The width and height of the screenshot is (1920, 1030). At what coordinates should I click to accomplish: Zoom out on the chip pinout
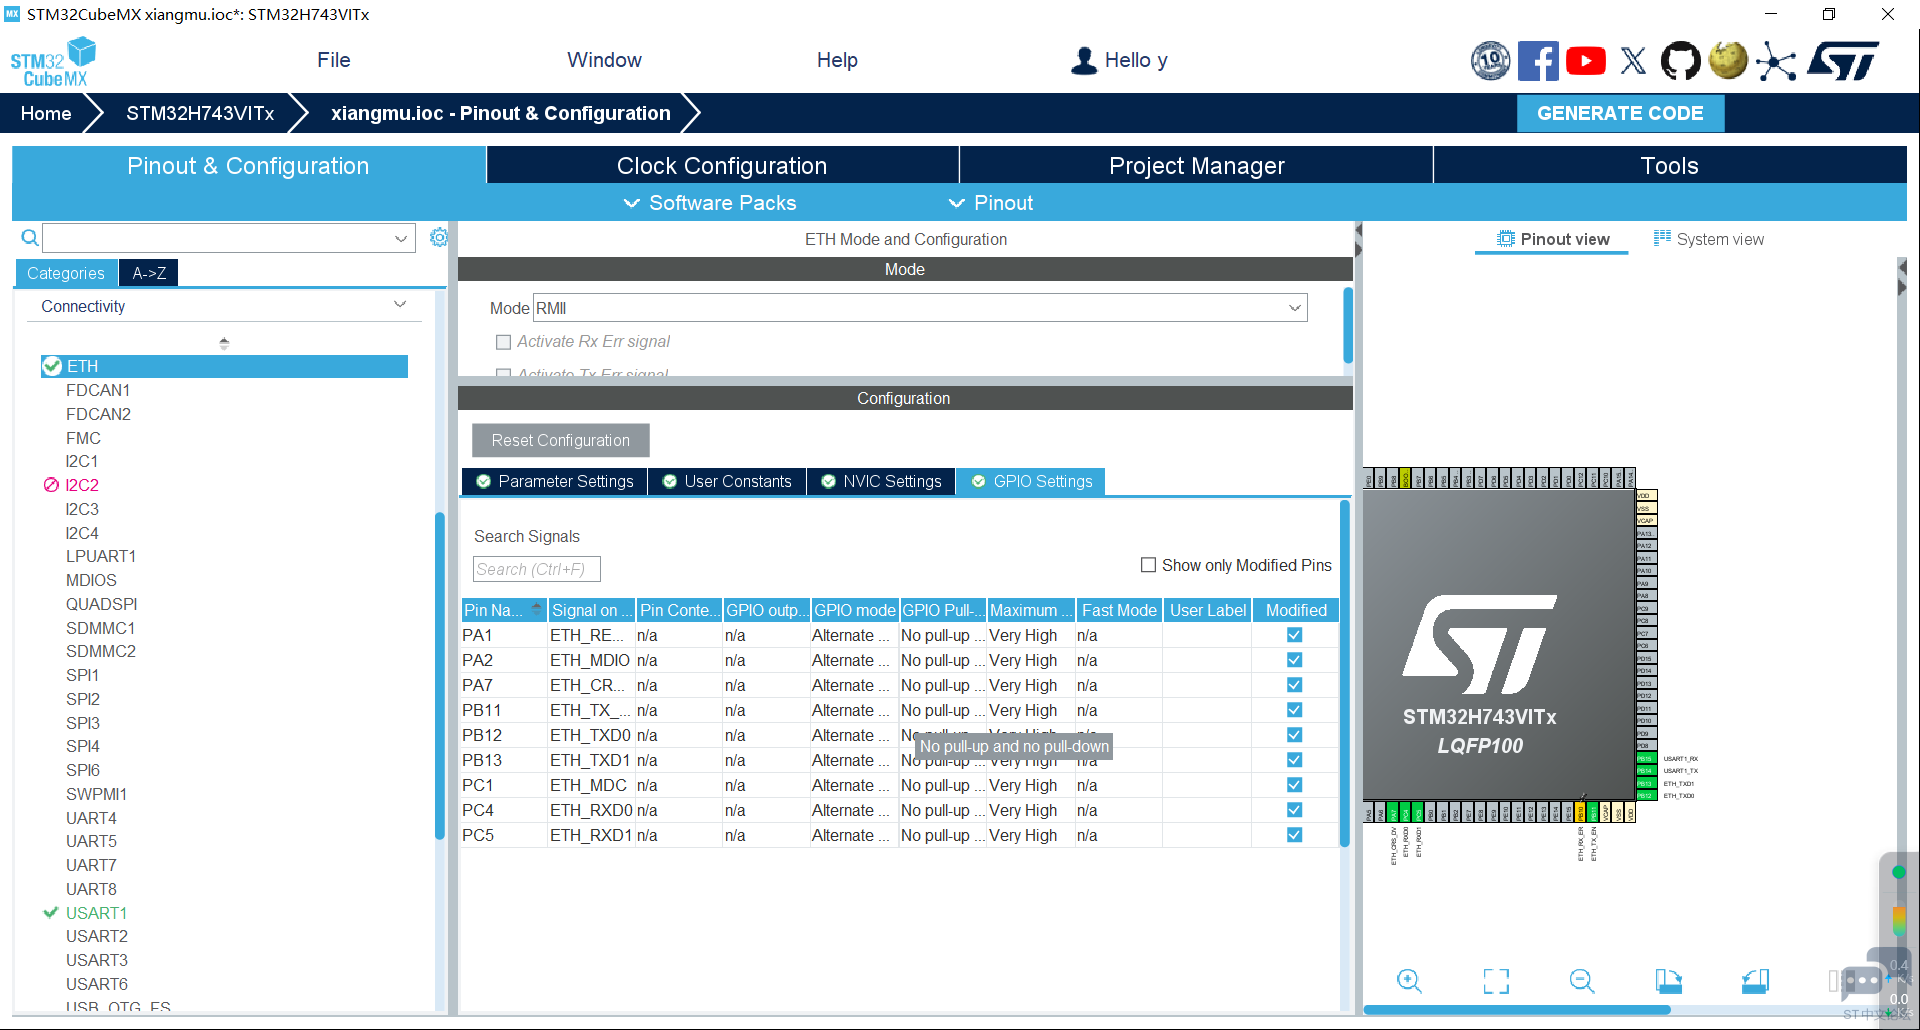click(1582, 981)
